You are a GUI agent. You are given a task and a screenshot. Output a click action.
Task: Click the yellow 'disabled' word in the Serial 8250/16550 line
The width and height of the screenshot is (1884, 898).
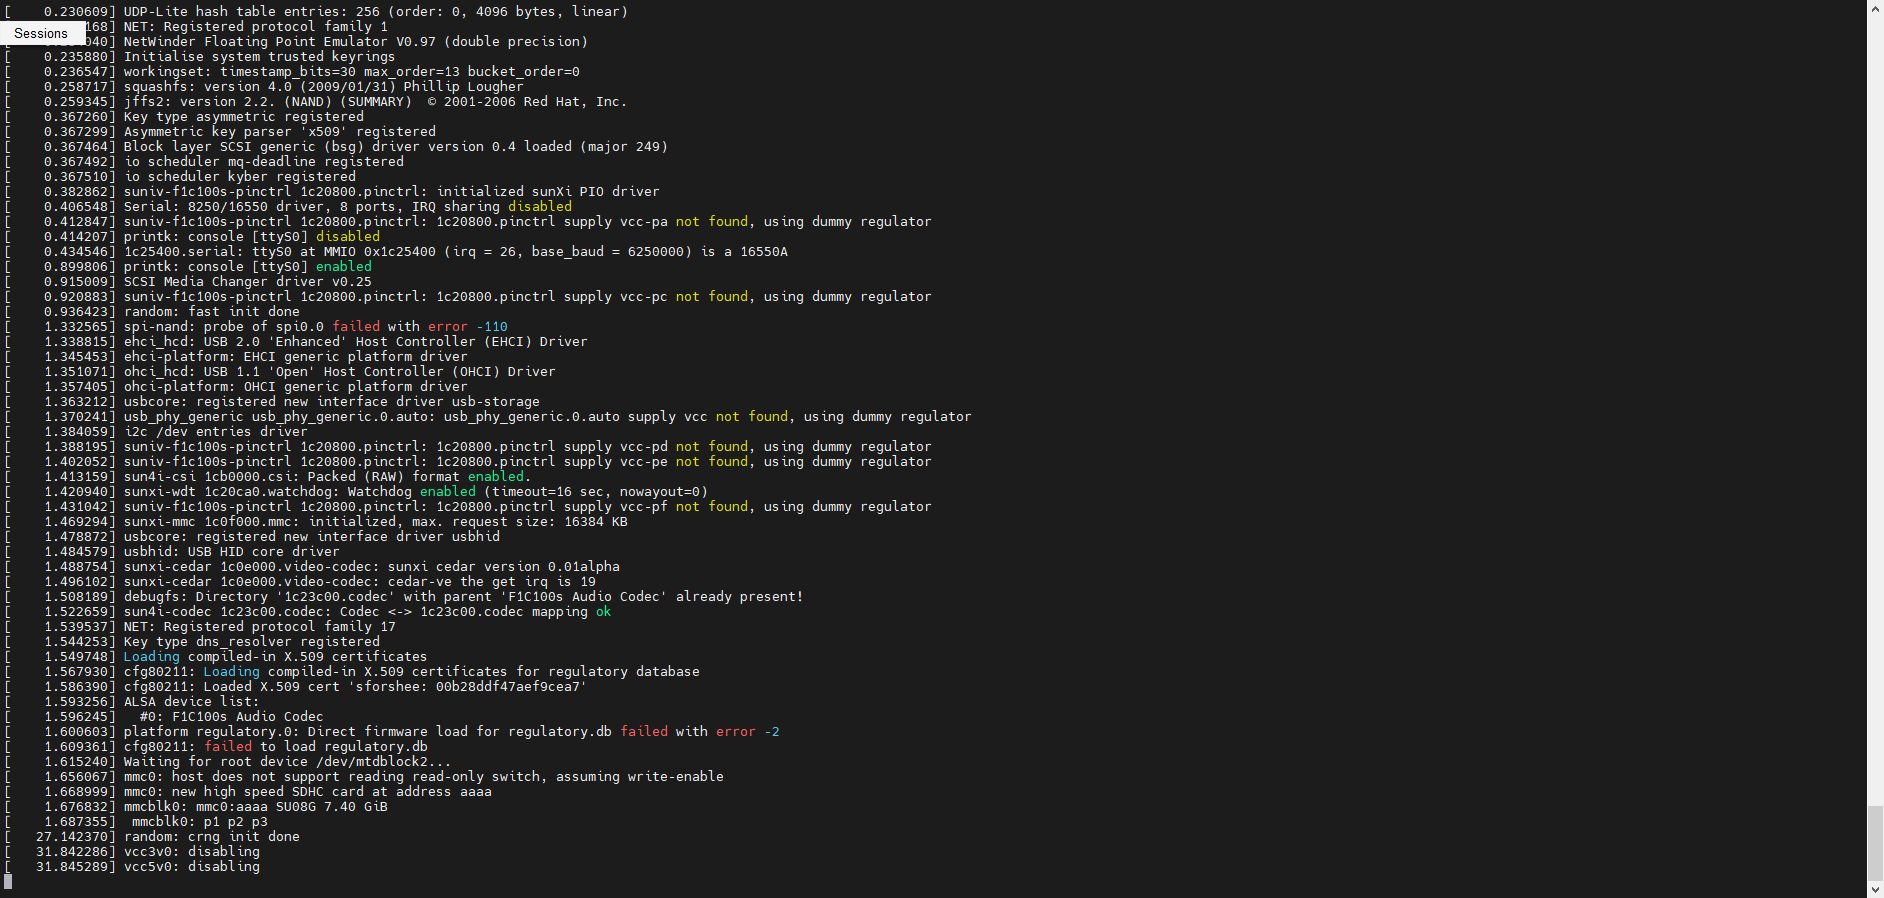[x=540, y=207]
